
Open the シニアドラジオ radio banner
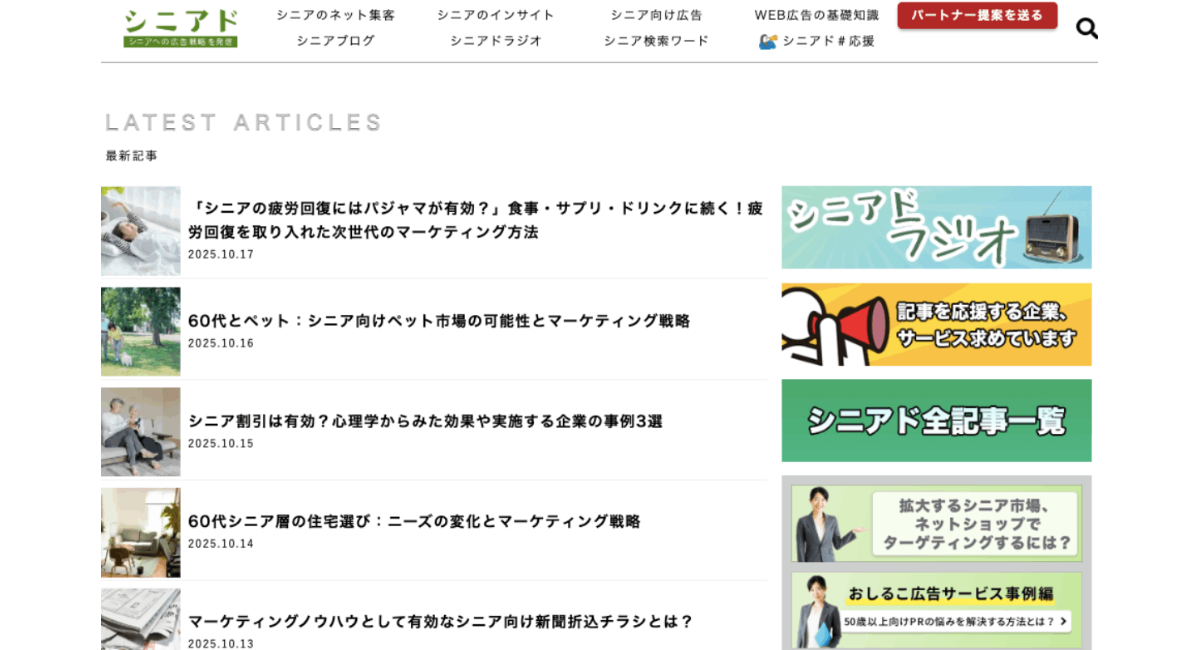tap(936, 227)
